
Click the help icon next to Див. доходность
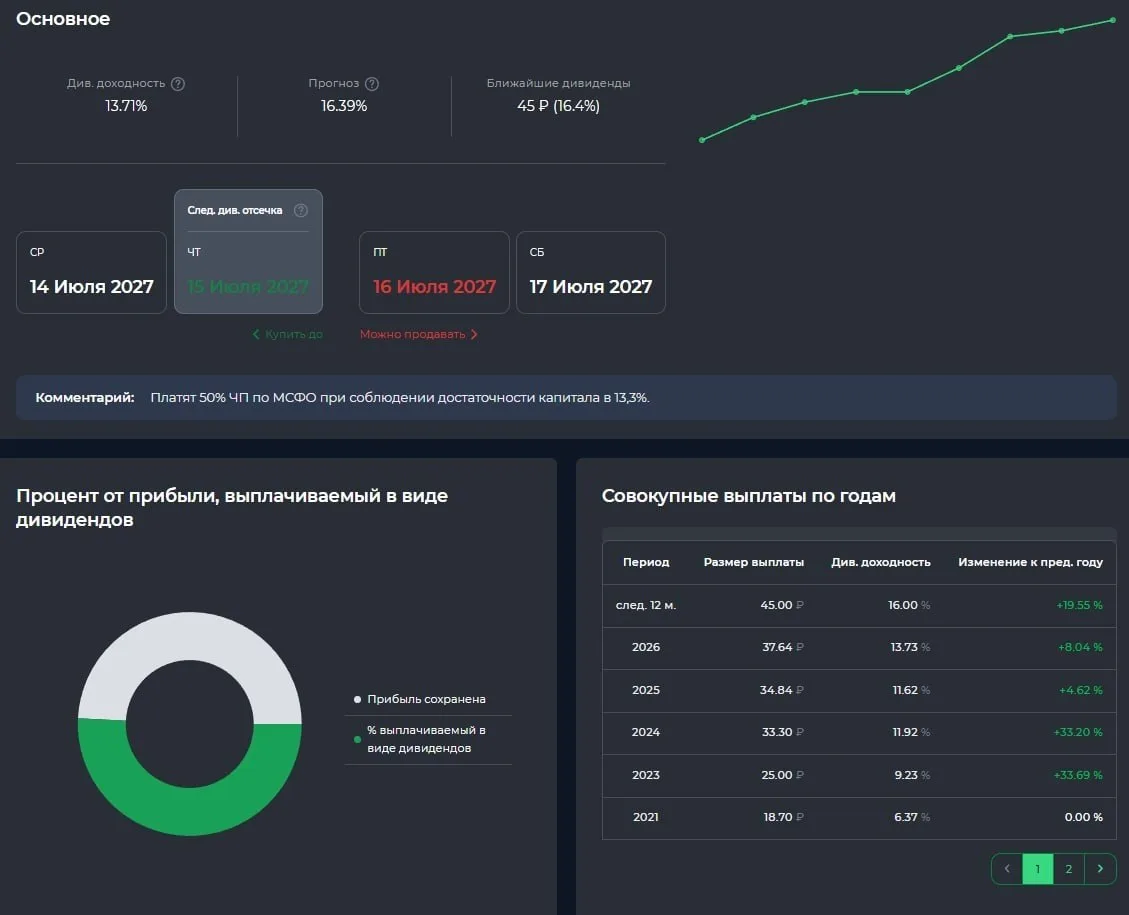point(178,84)
